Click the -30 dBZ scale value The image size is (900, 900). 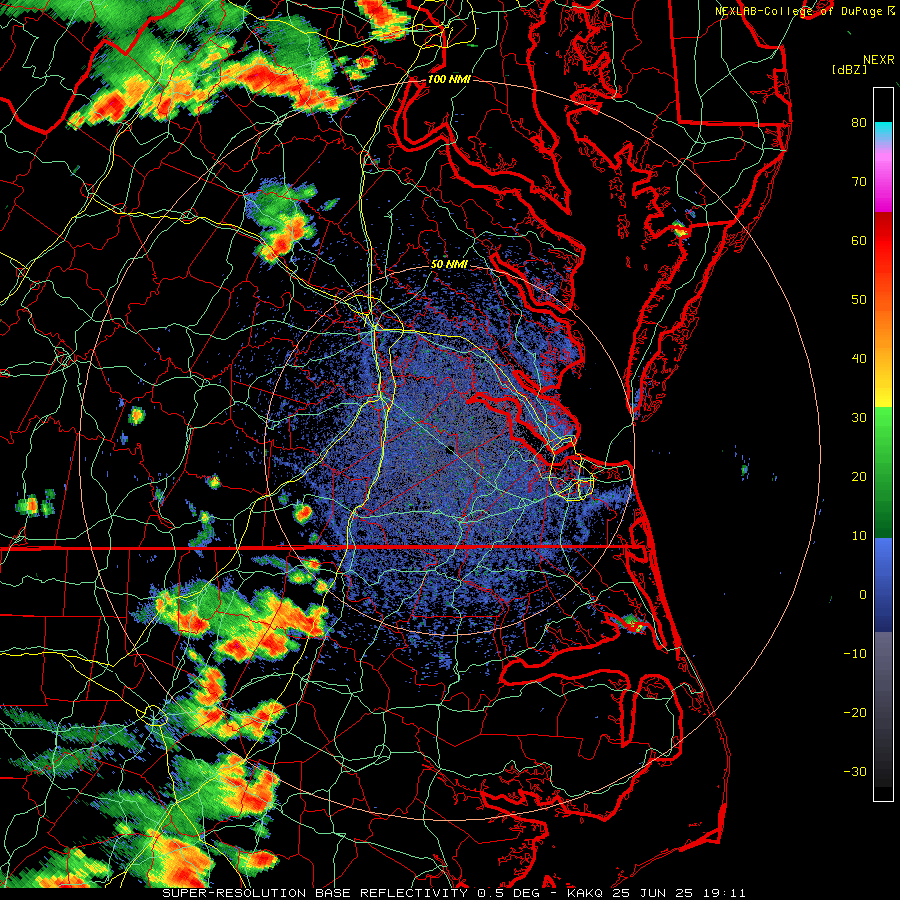coord(855,772)
